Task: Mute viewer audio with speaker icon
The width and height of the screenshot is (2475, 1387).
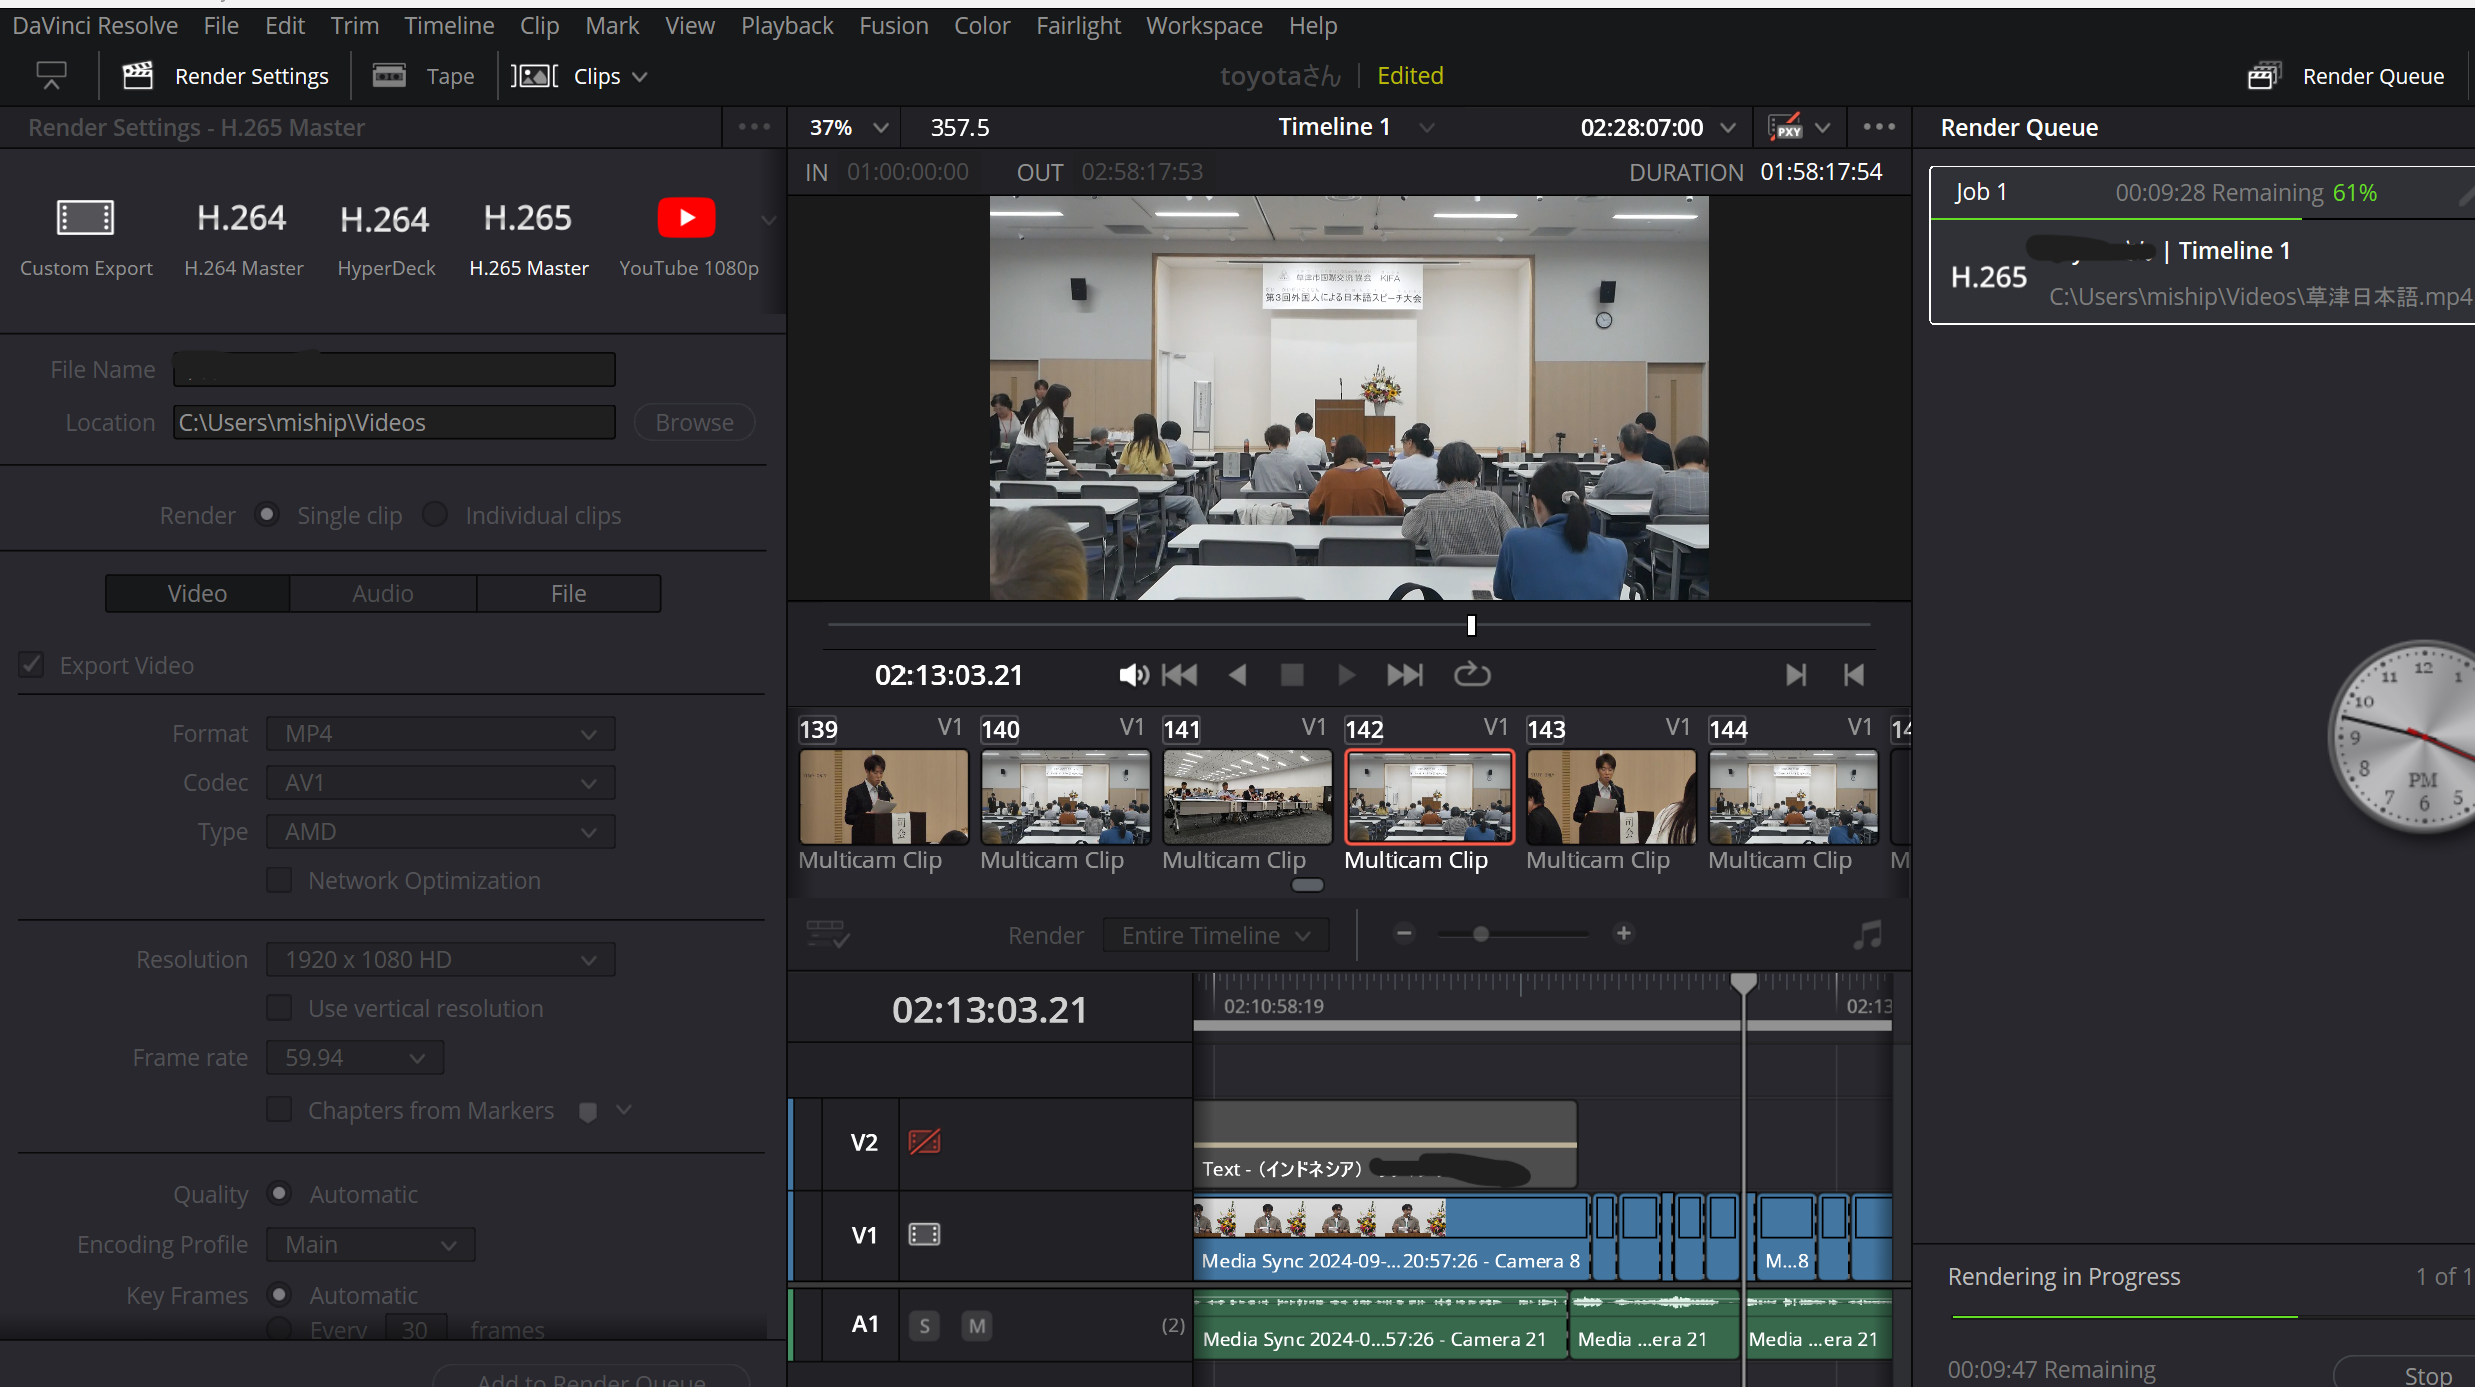Action: (x=1132, y=675)
